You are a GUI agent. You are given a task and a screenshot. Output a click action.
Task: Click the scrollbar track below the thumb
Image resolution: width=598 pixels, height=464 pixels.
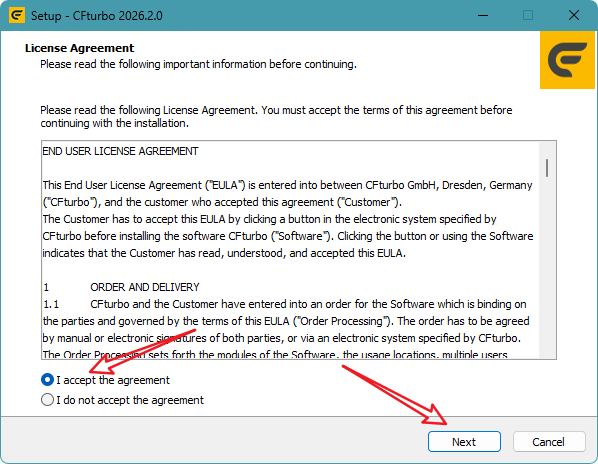pyautogui.click(x=547, y=267)
